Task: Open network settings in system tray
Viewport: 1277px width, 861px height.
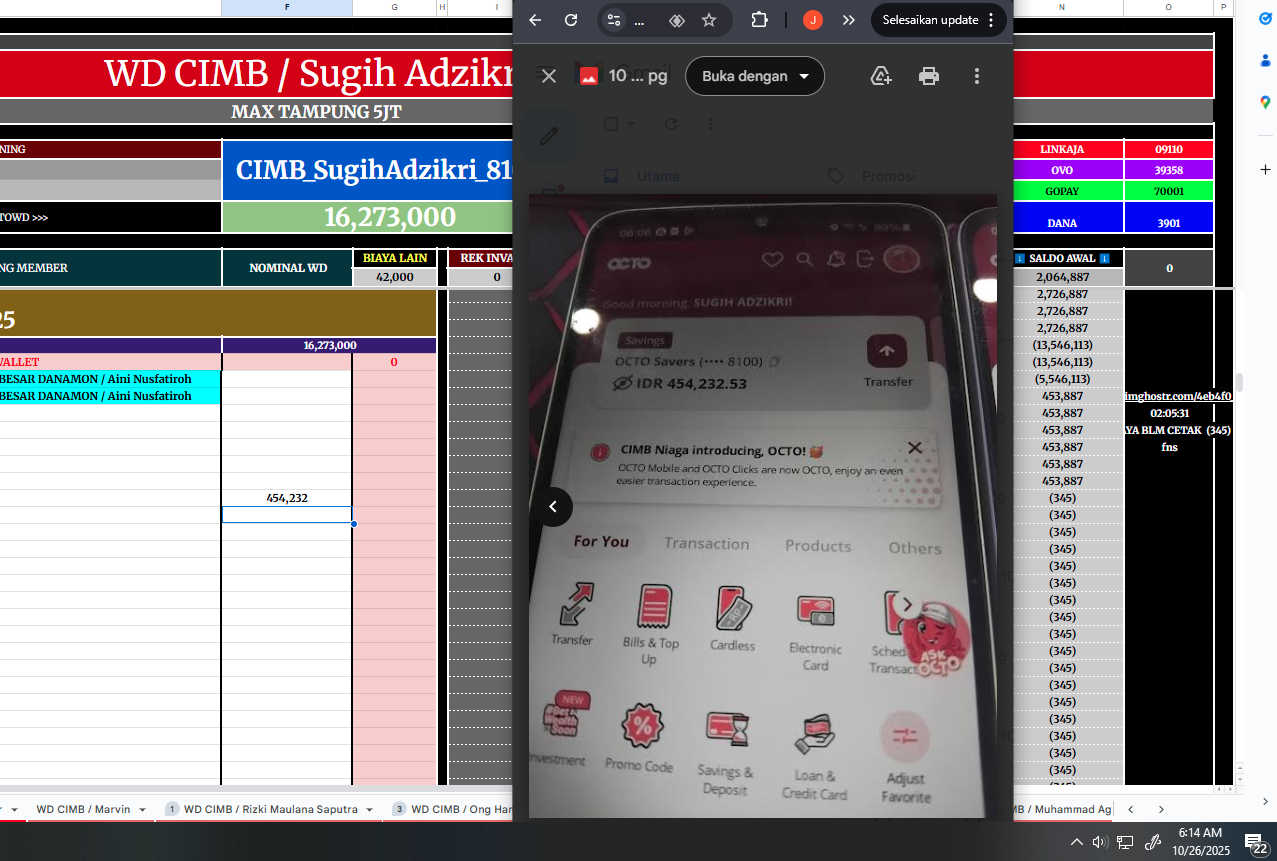Action: (1125, 842)
